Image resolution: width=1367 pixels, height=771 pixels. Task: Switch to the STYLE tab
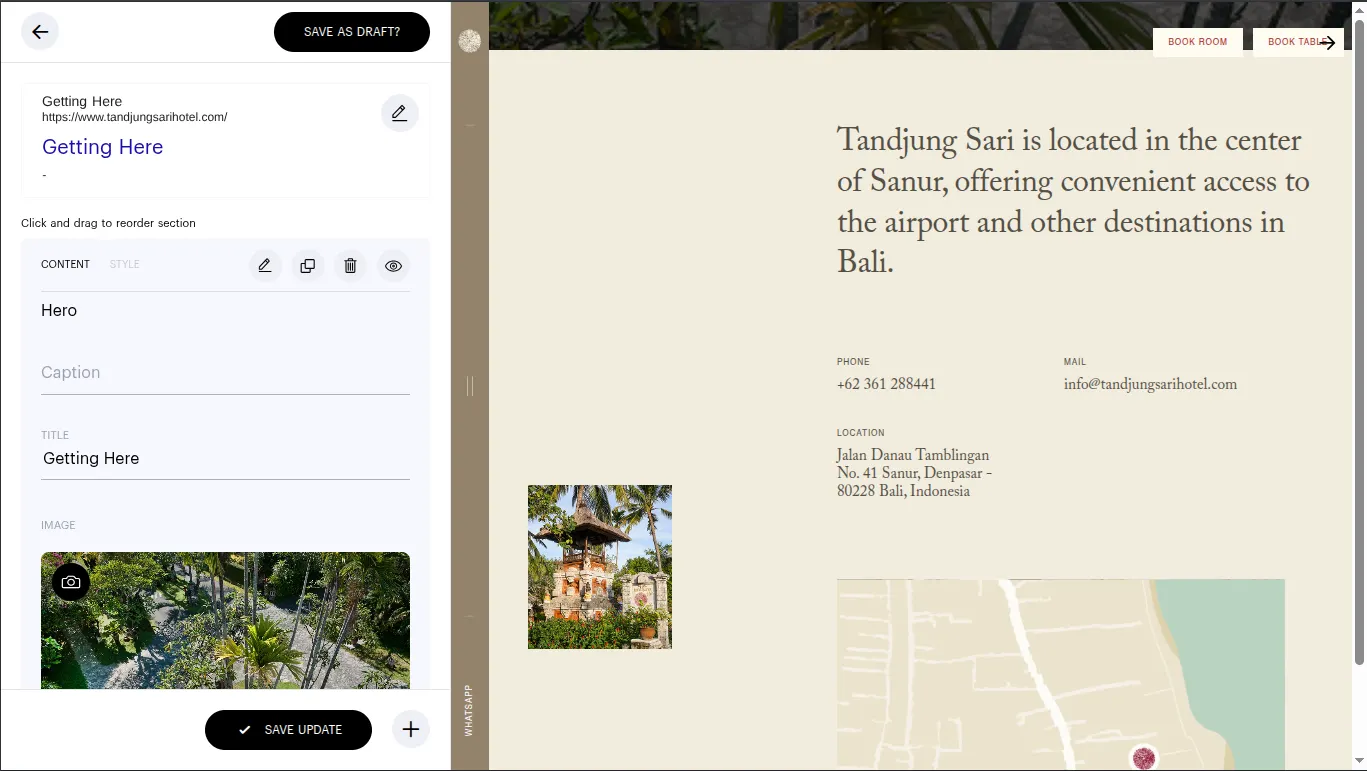pyautogui.click(x=124, y=265)
